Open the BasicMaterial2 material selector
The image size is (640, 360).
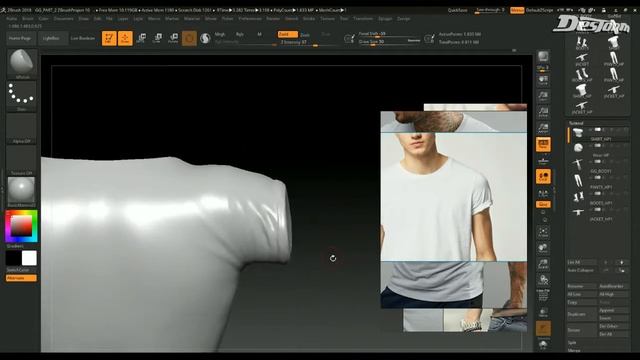click(x=22, y=192)
